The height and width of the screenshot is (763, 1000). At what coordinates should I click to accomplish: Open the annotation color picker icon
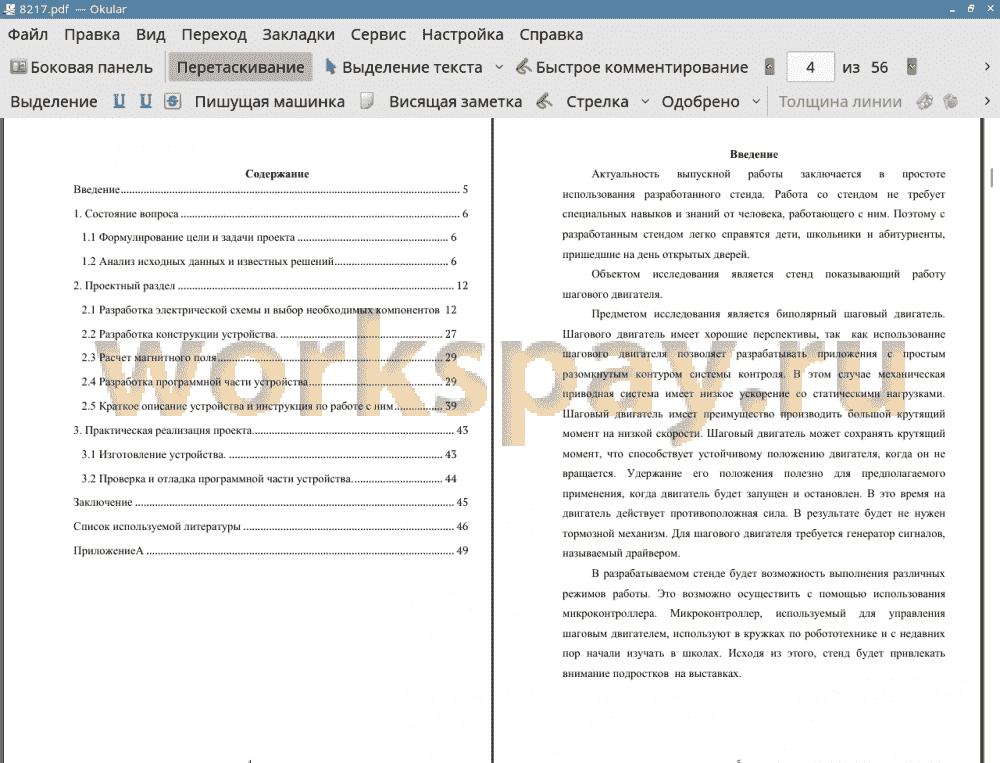click(x=925, y=101)
